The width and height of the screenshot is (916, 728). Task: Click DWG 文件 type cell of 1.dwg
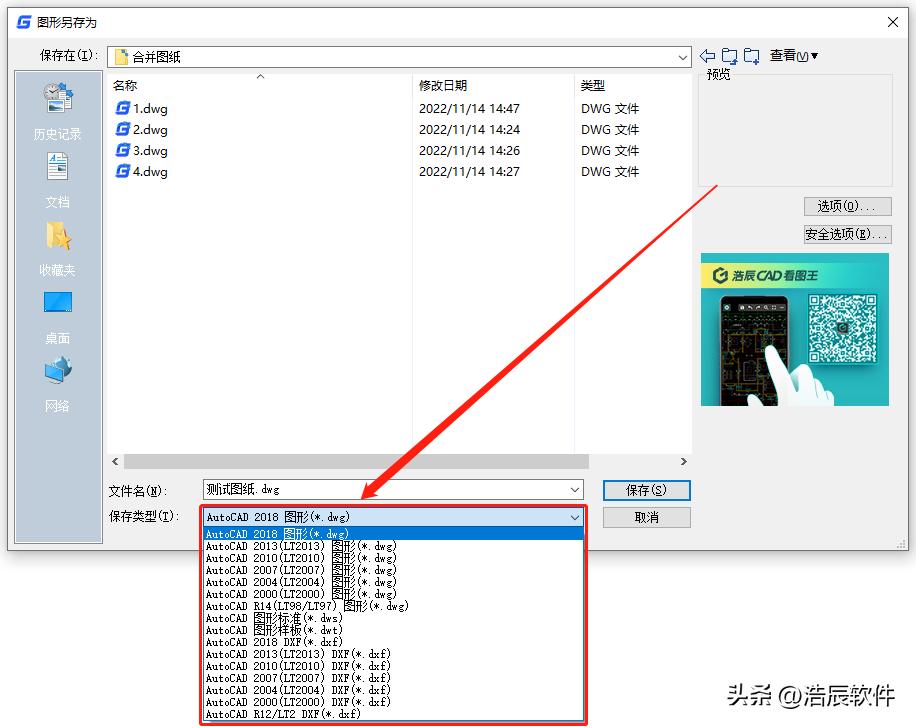610,108
